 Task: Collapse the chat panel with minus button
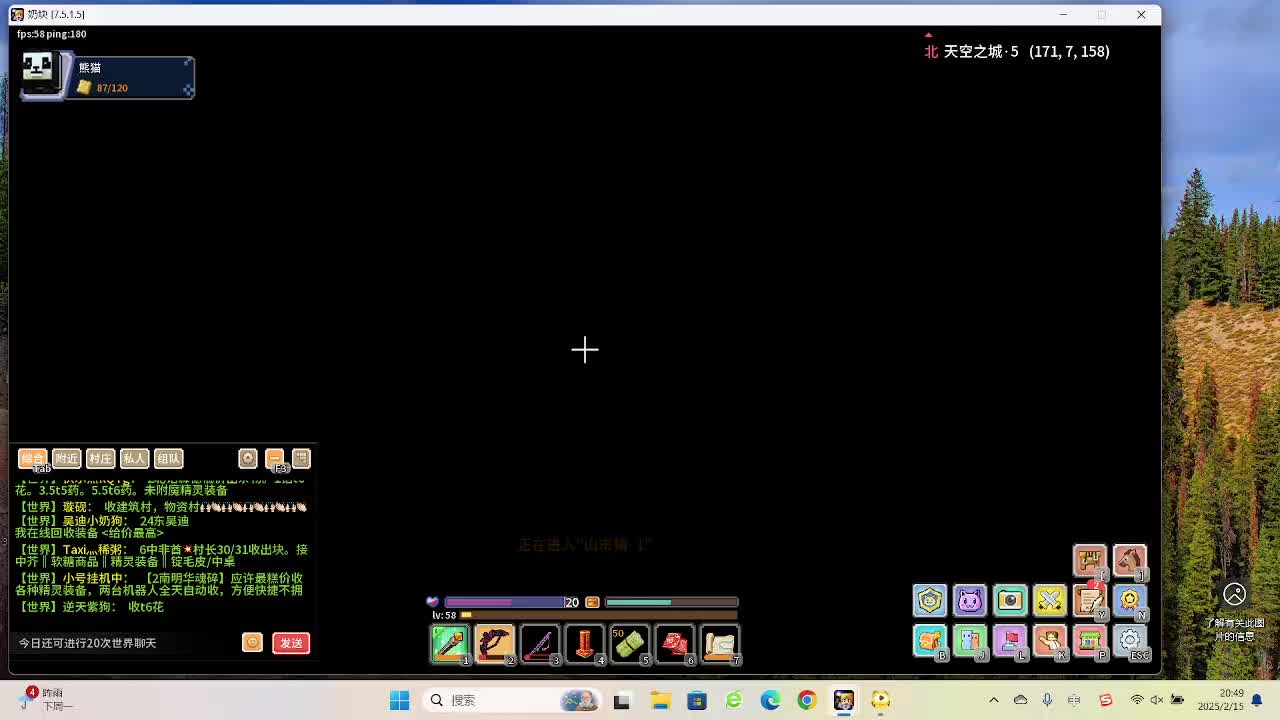coord(275,458)
